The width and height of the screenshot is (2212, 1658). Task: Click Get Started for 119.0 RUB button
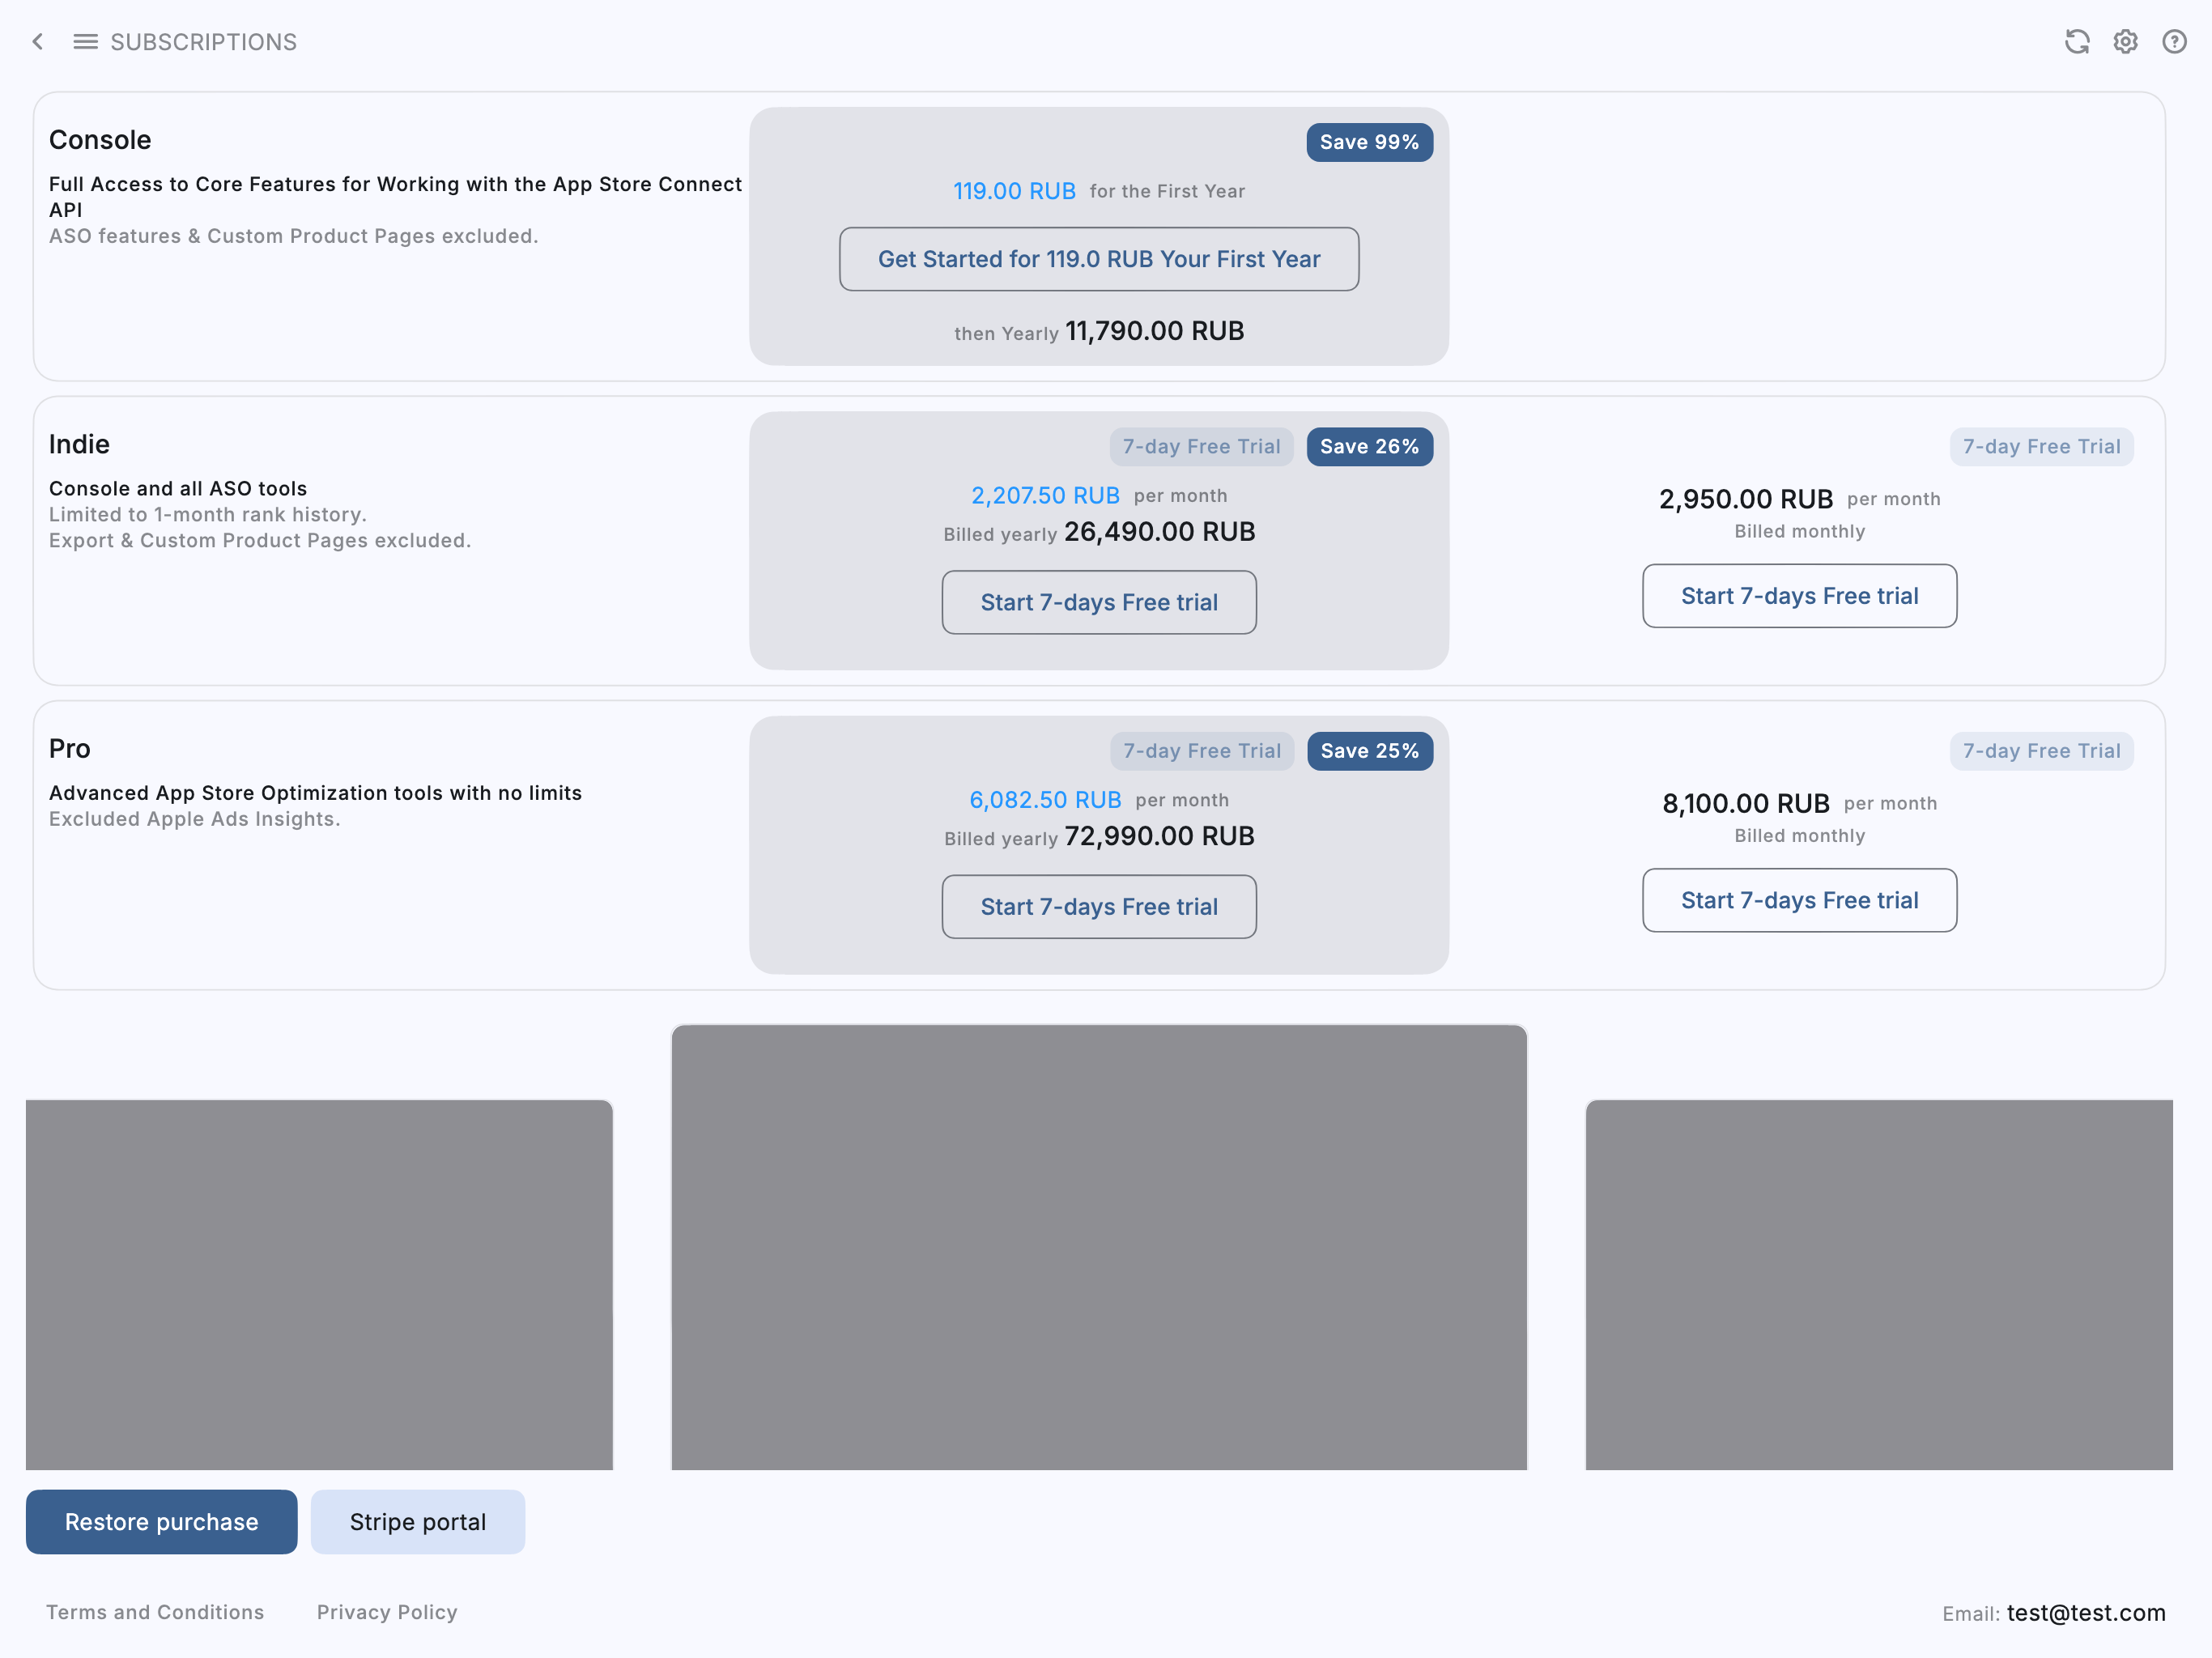1098,259
